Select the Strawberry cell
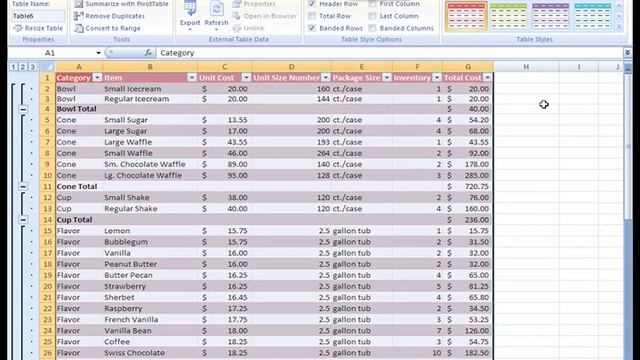This screenshot has height=360, width=640. 150,287
